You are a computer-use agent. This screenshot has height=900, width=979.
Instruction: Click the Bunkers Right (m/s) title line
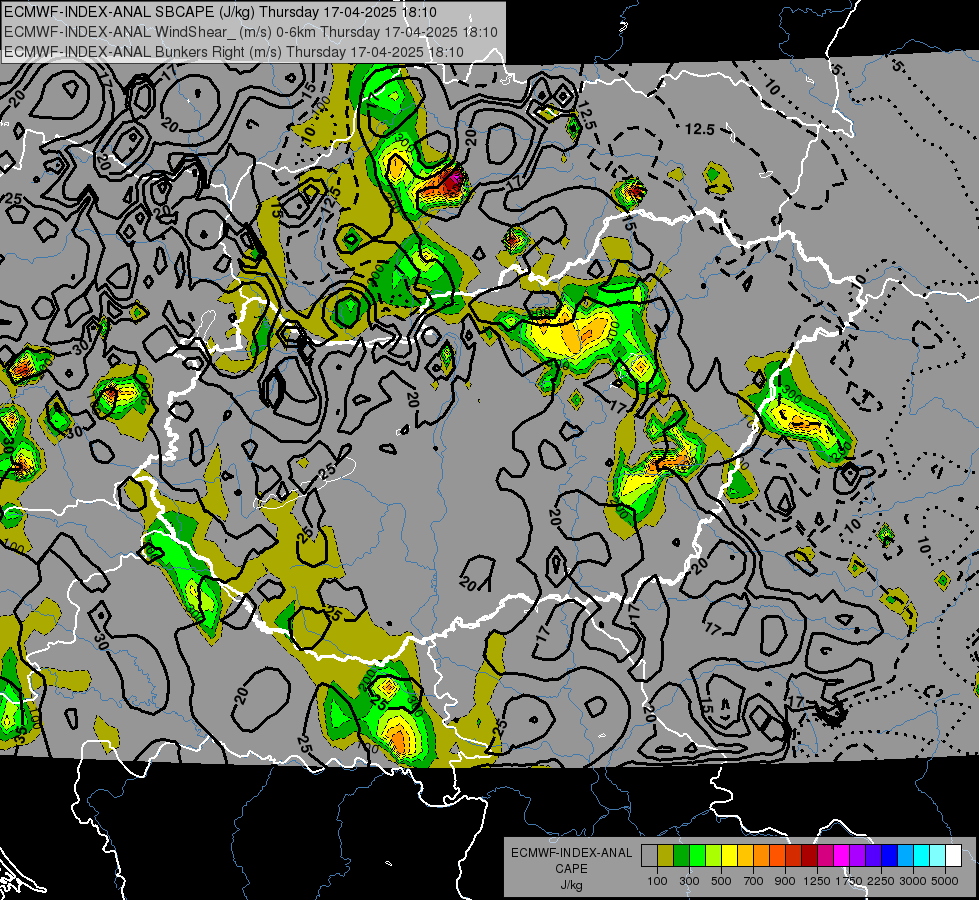(234, 52)
